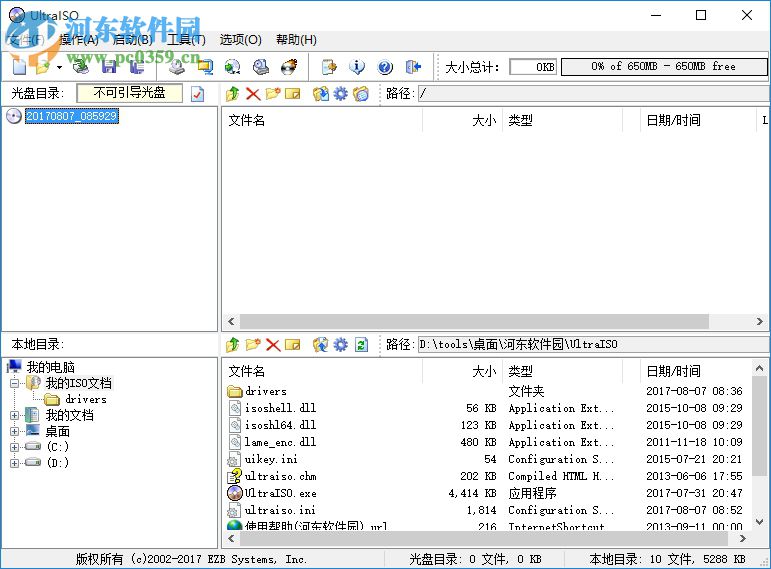This screenshot has width=771, height=569.
Task: Click the Open image folder icon
Action: tap(42, 66)
